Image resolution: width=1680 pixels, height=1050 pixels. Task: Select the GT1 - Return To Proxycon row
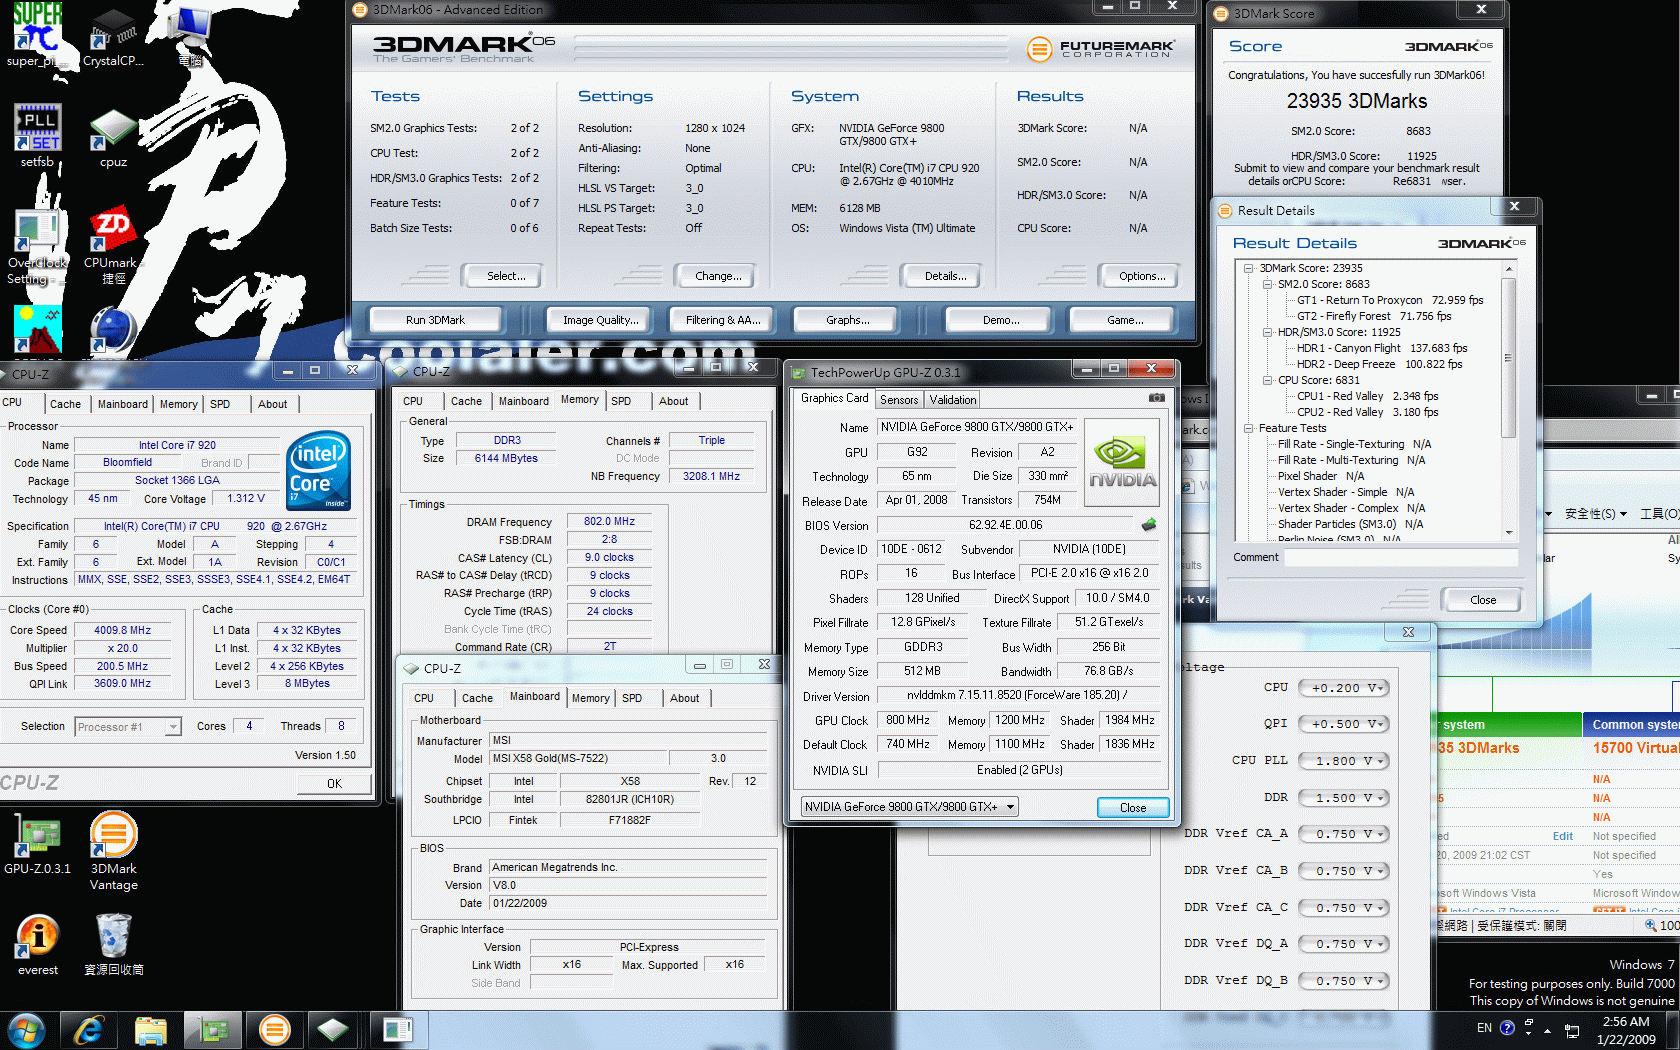click(x=1390, y=300)
